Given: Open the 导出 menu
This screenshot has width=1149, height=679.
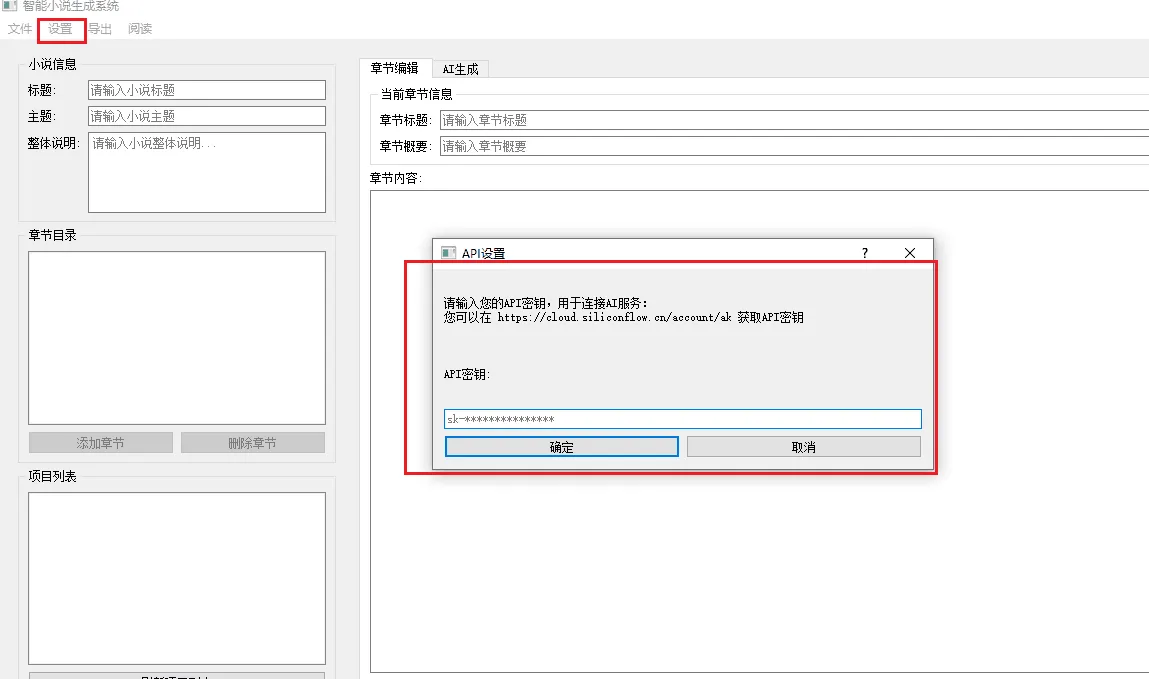Looking at the screenshot, I should (100, 29).
